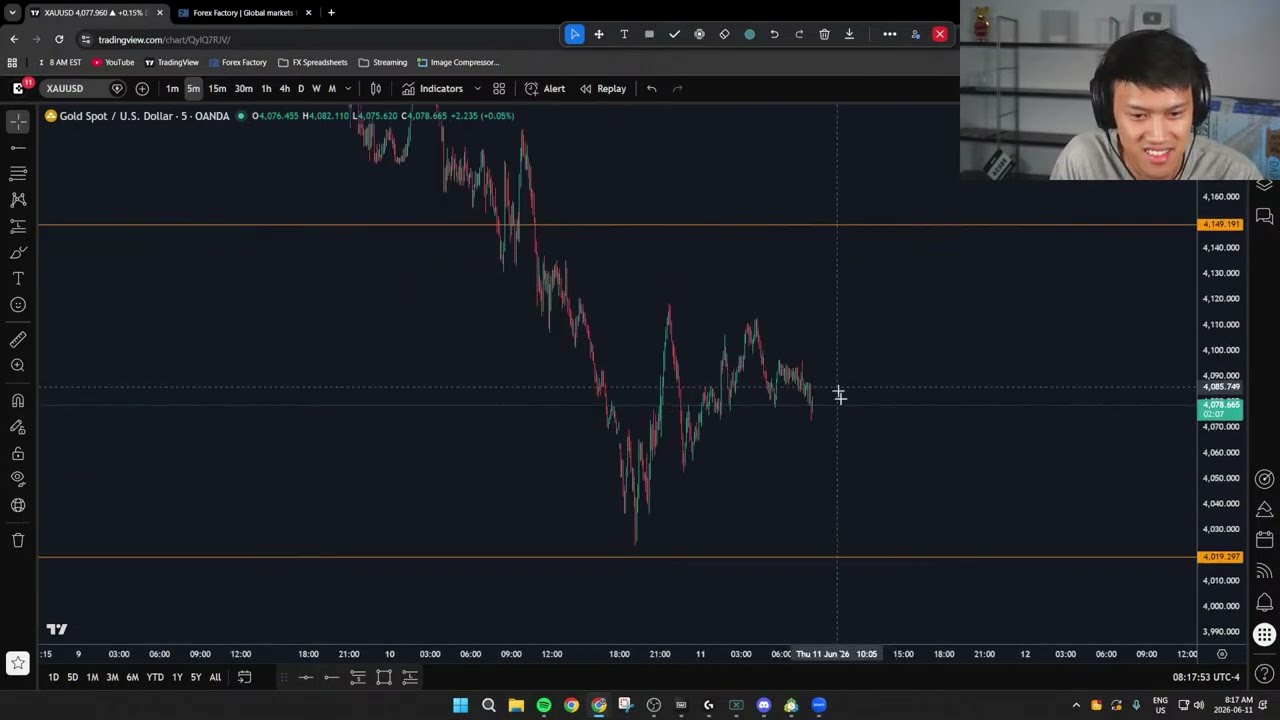
Task: Choose the move tool in annotation toolbar
Action: pyautogui.click(x=599, y=34)
